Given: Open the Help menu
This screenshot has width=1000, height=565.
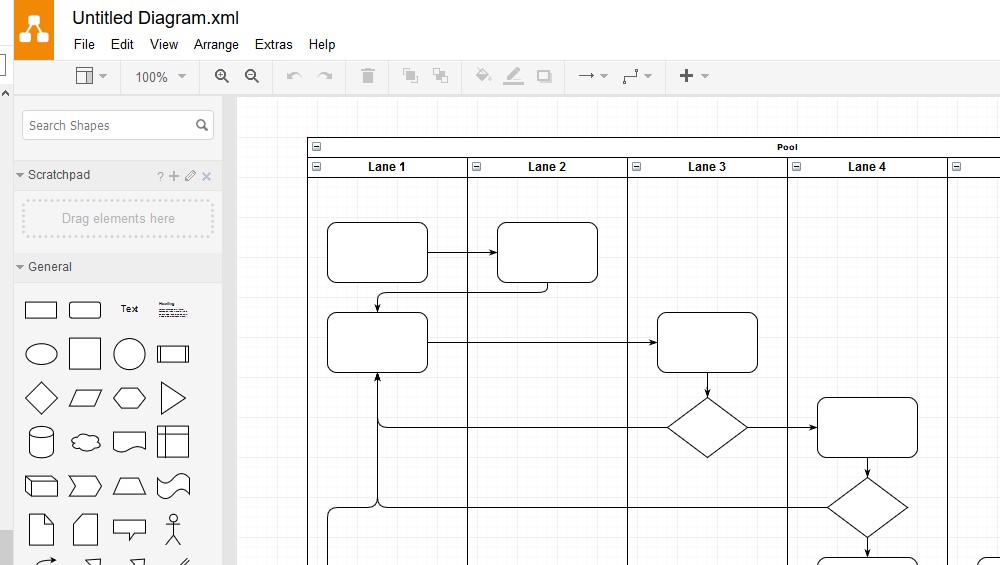Looking at the screenshot, I should (322, 45).
